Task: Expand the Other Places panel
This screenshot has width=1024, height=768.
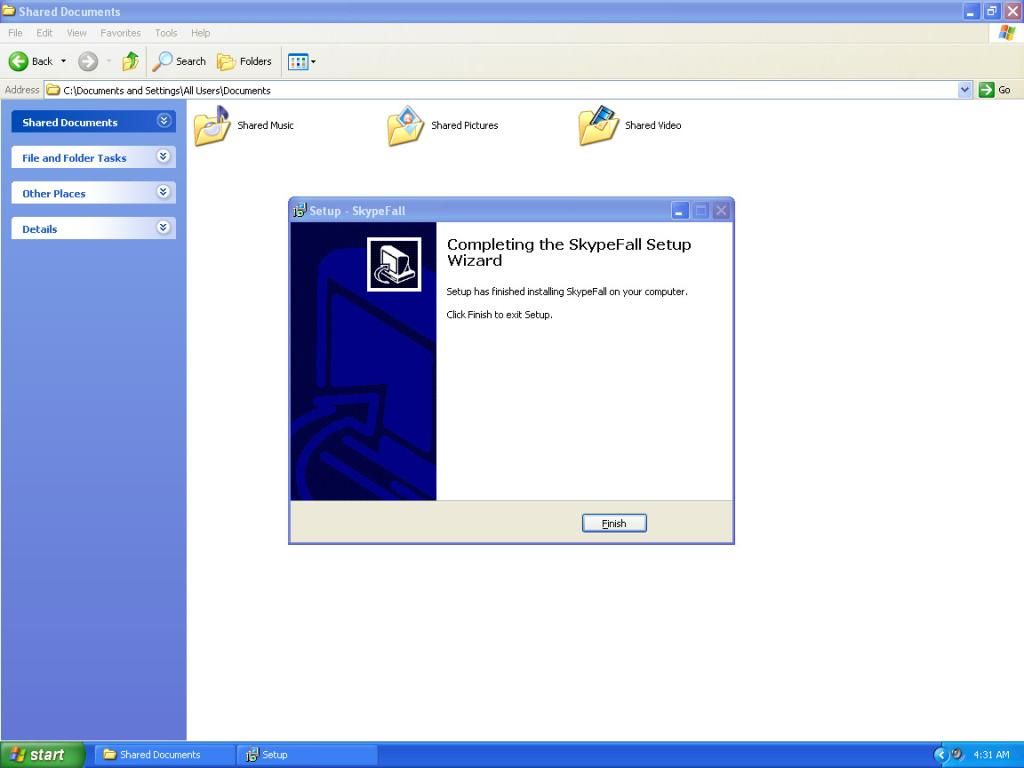Action: point(164,192)
